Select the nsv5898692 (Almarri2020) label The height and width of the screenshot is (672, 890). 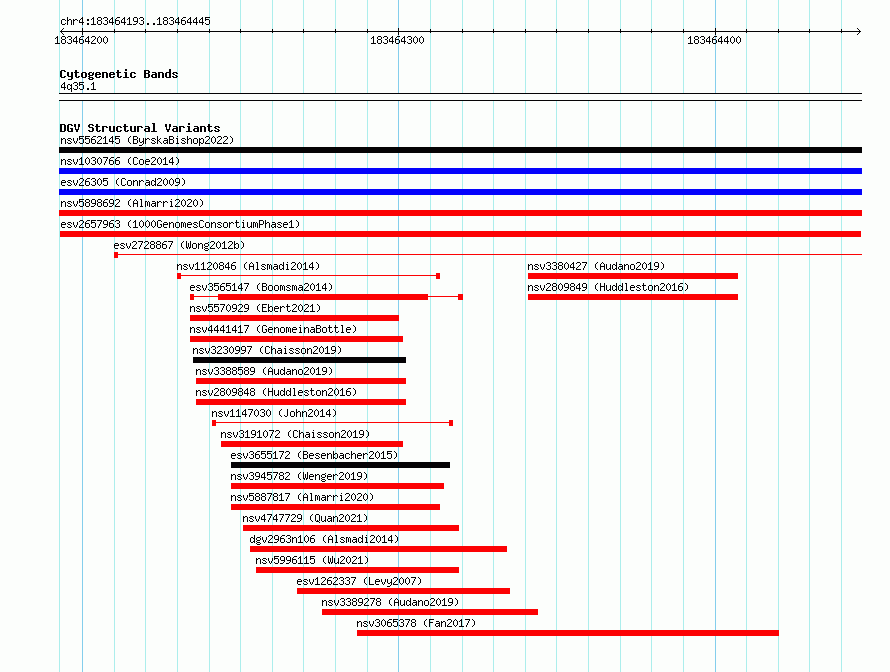[132, 203]
